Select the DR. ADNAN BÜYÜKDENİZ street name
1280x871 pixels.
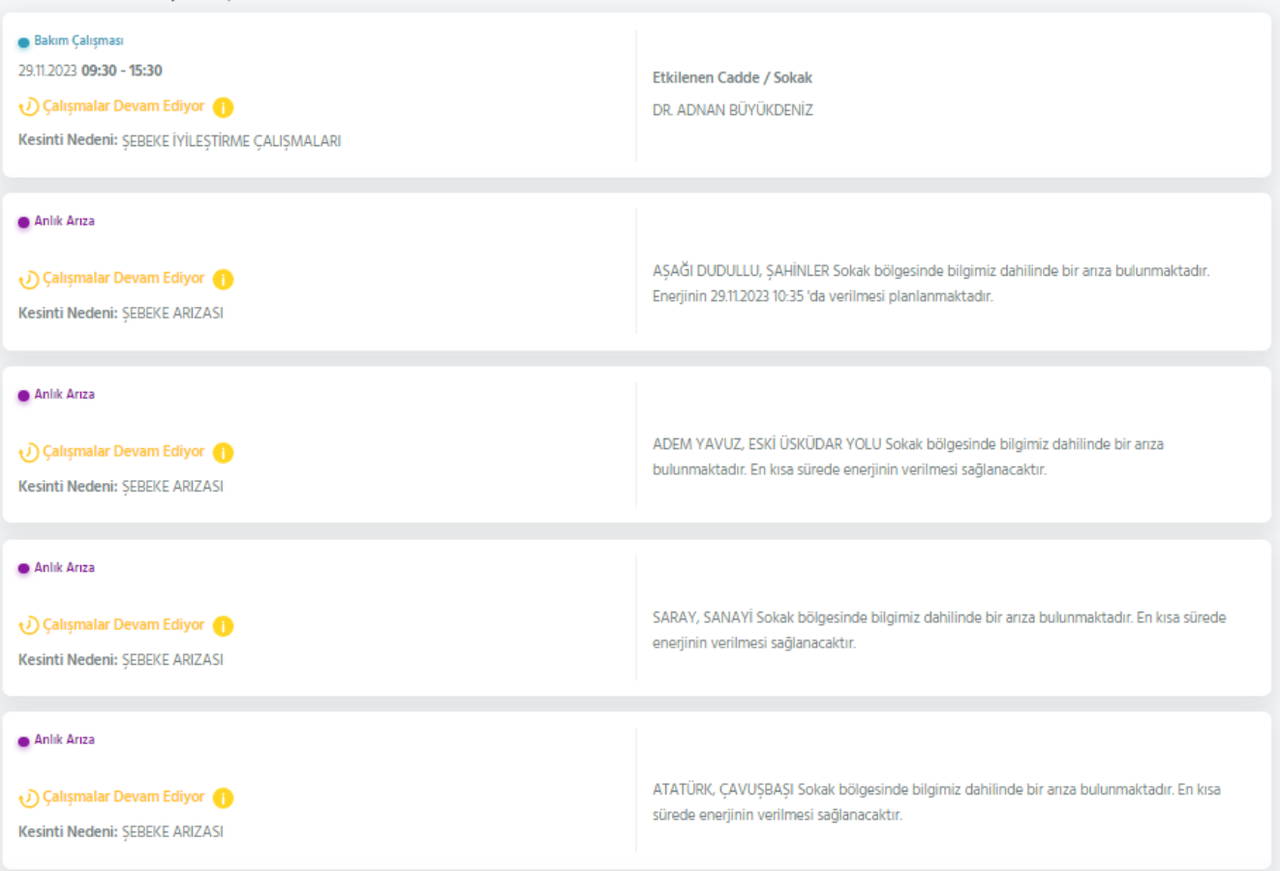click(x=732, y=111)
